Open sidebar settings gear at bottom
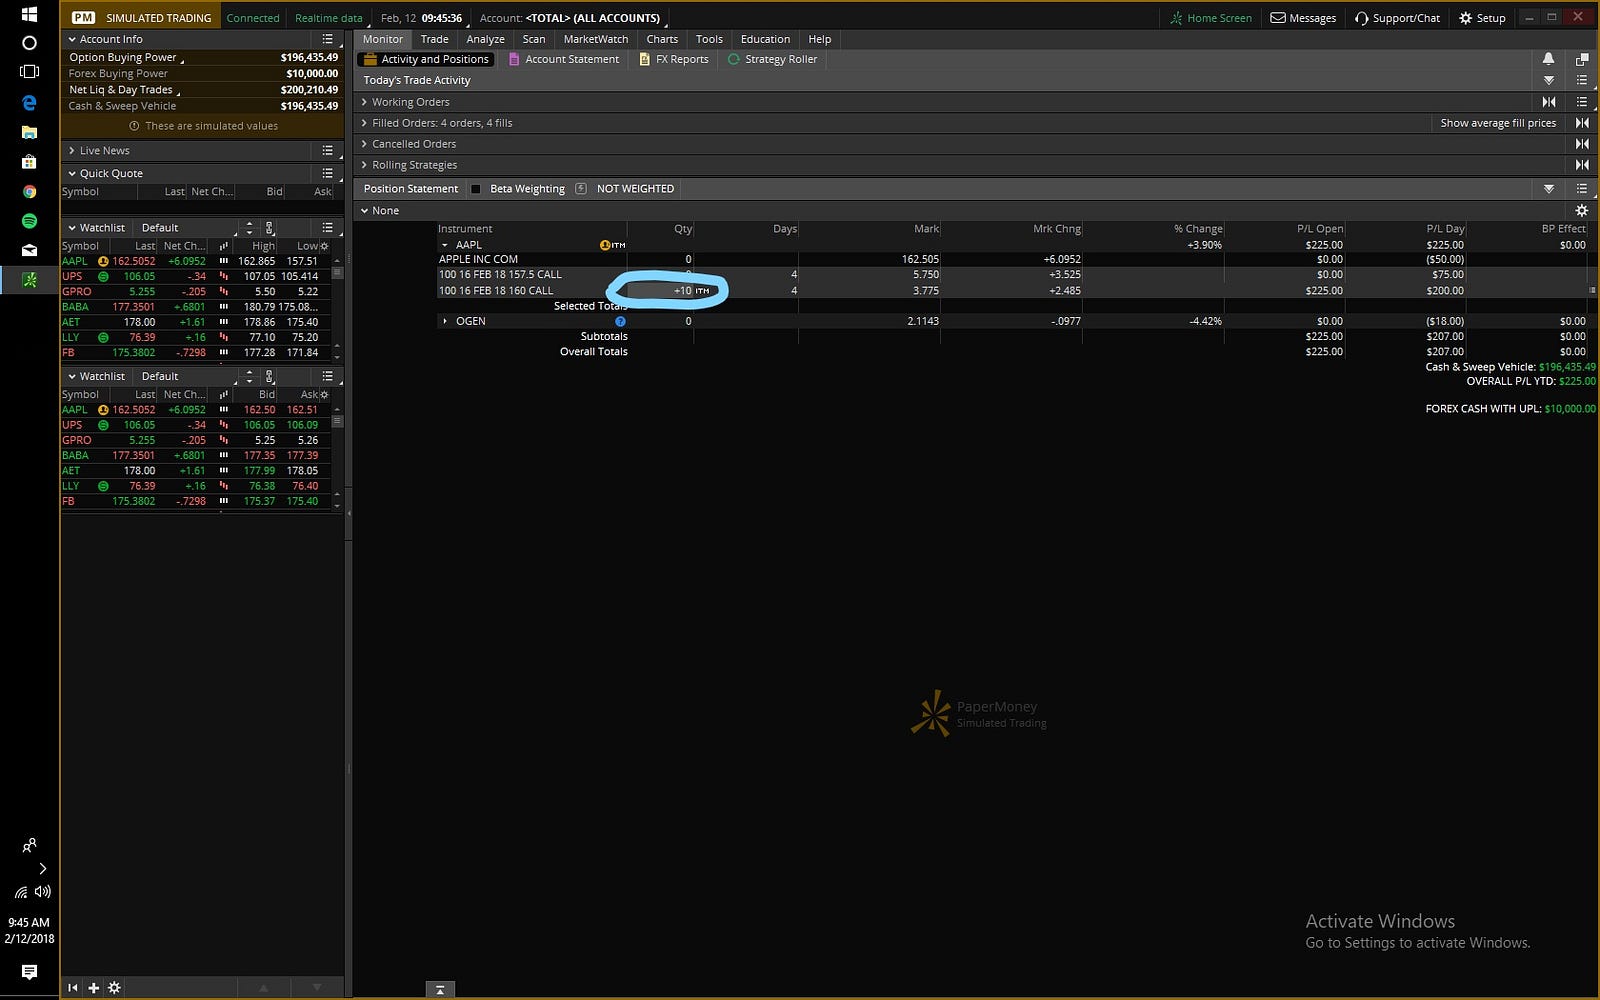The height and width of the screenshot is (1000, 1600). tap(114, 988)
